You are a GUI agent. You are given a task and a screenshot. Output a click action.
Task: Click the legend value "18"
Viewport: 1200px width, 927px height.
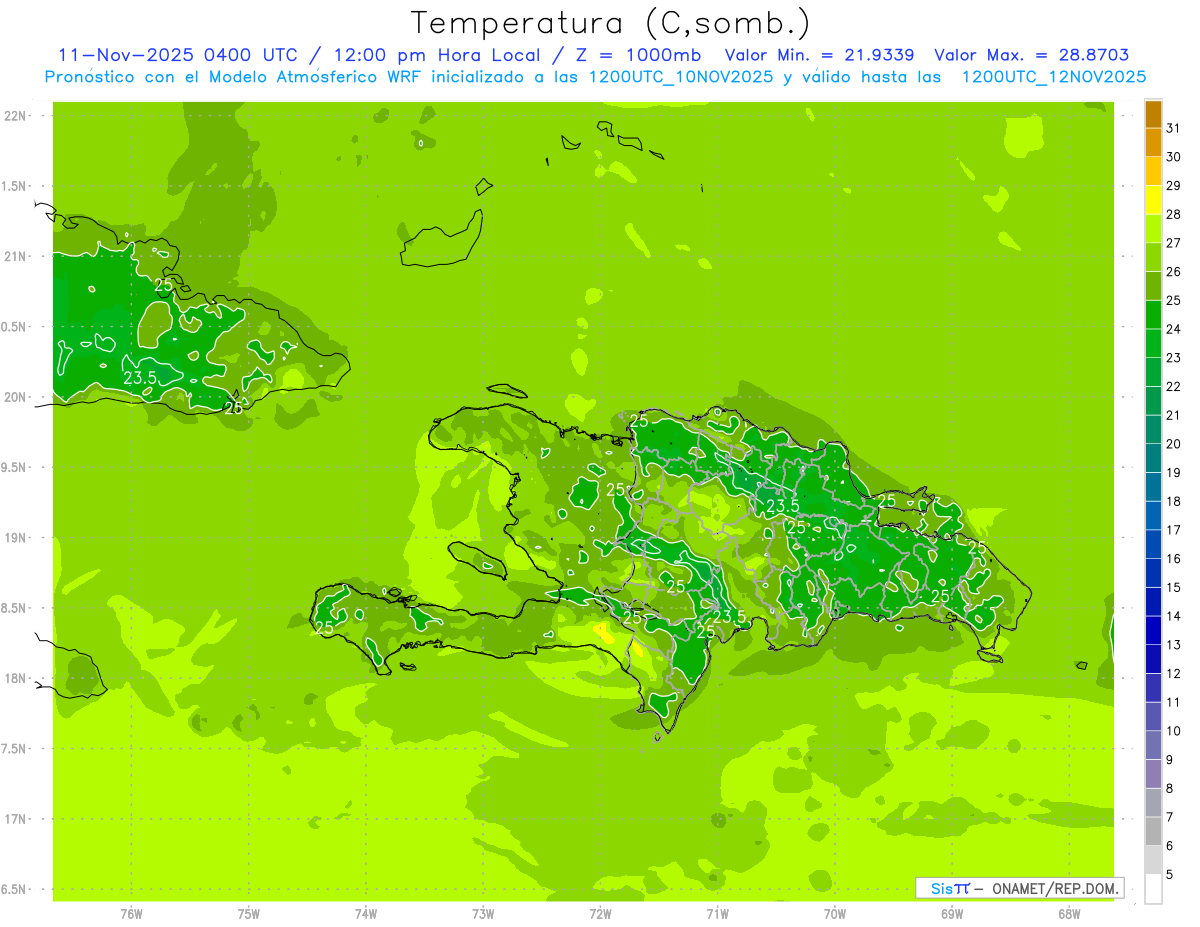[1174, 501]
